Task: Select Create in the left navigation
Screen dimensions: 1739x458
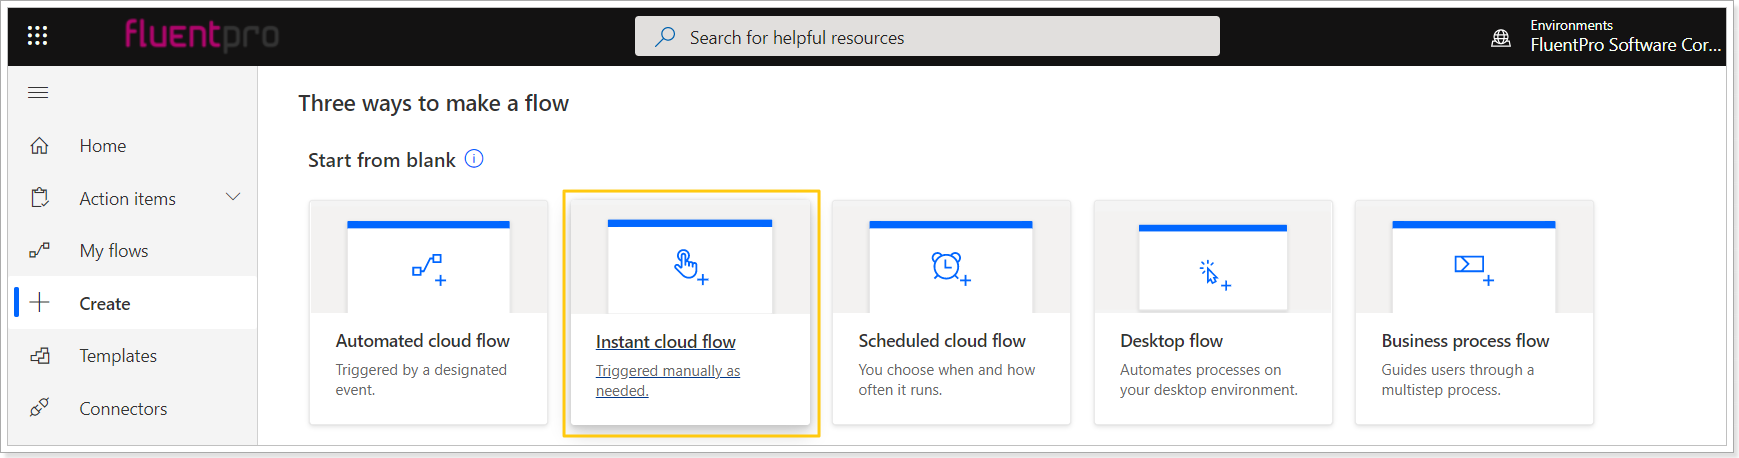Action: [133, 303]
